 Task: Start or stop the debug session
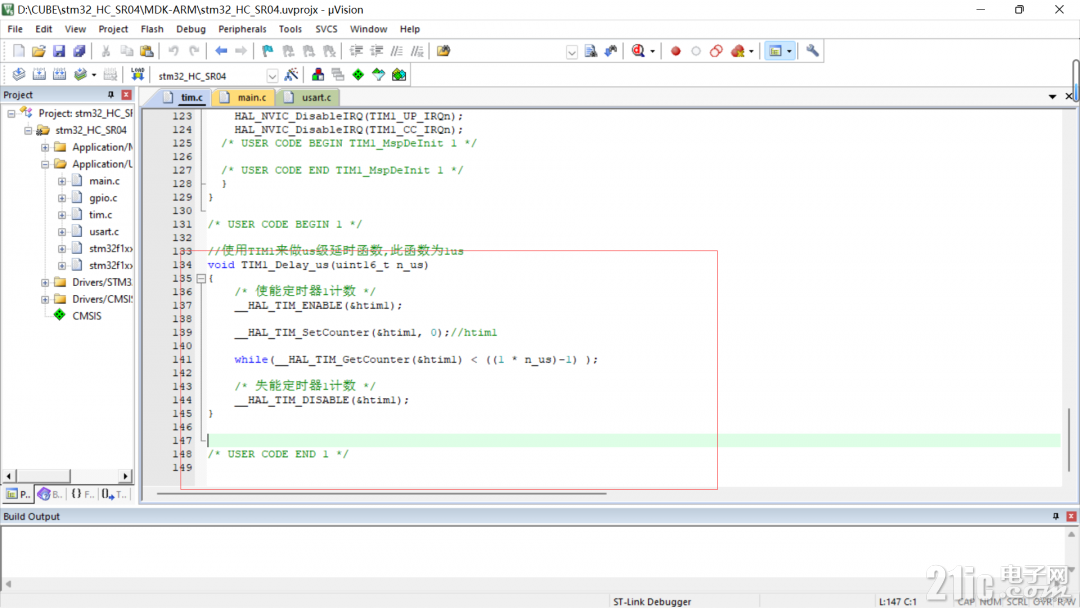click(638, 51)
